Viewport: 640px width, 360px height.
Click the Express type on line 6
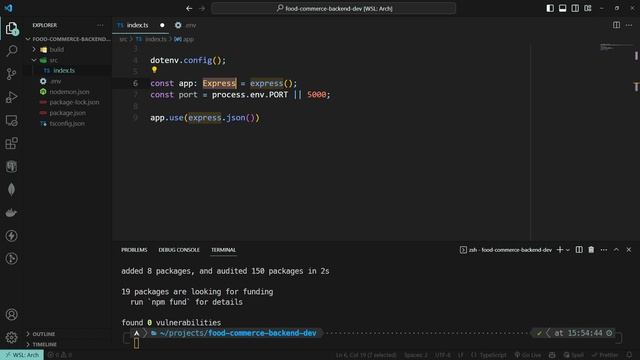coord(219,83)
